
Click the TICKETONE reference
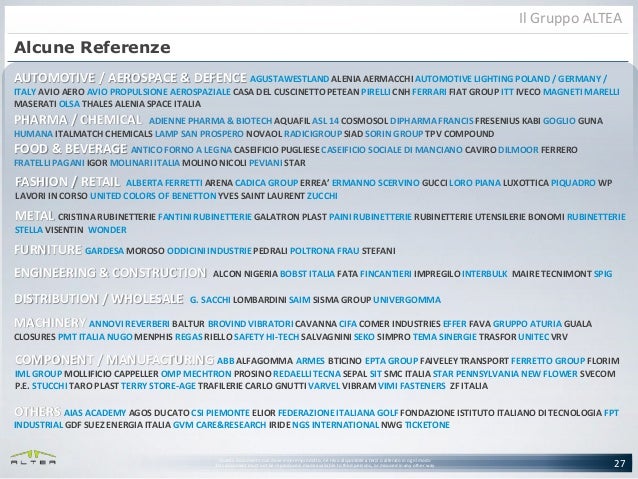[x=427, y=425]
